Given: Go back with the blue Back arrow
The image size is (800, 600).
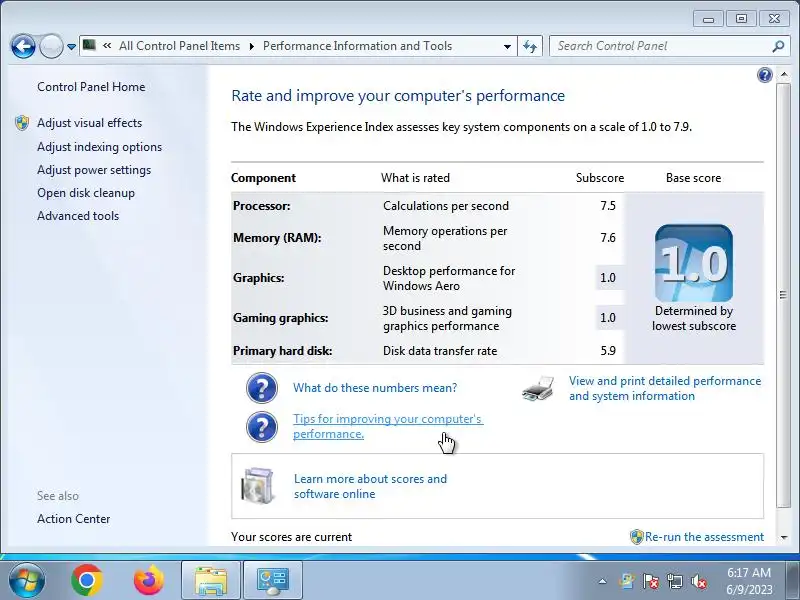Looking at the screenshot, I should (23, 46).
